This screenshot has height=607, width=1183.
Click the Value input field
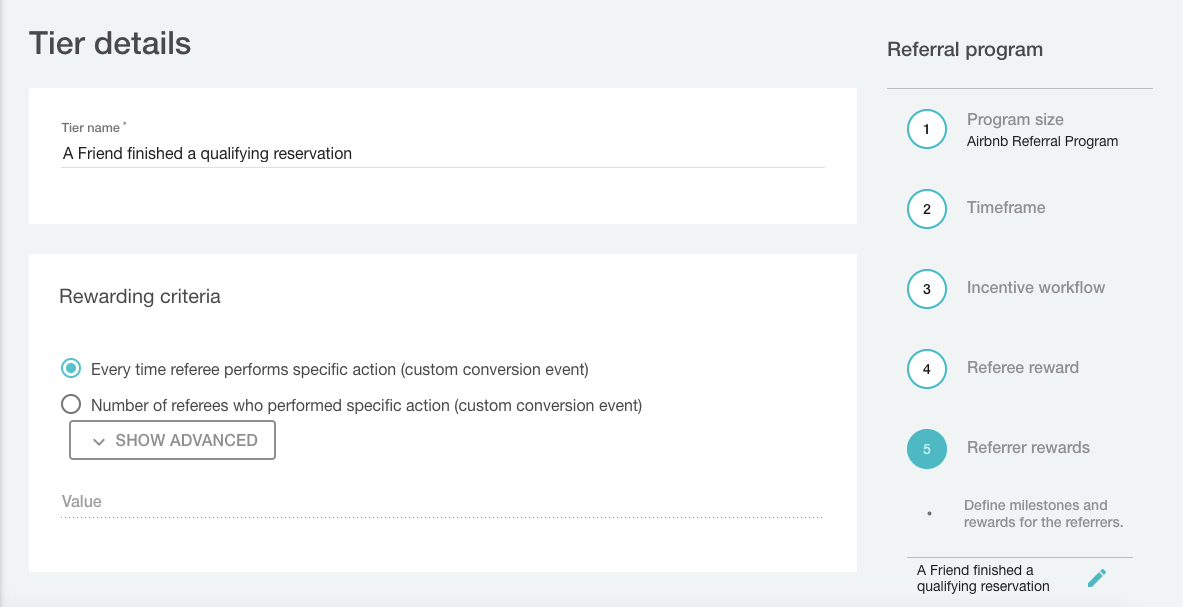pos(442,502)
